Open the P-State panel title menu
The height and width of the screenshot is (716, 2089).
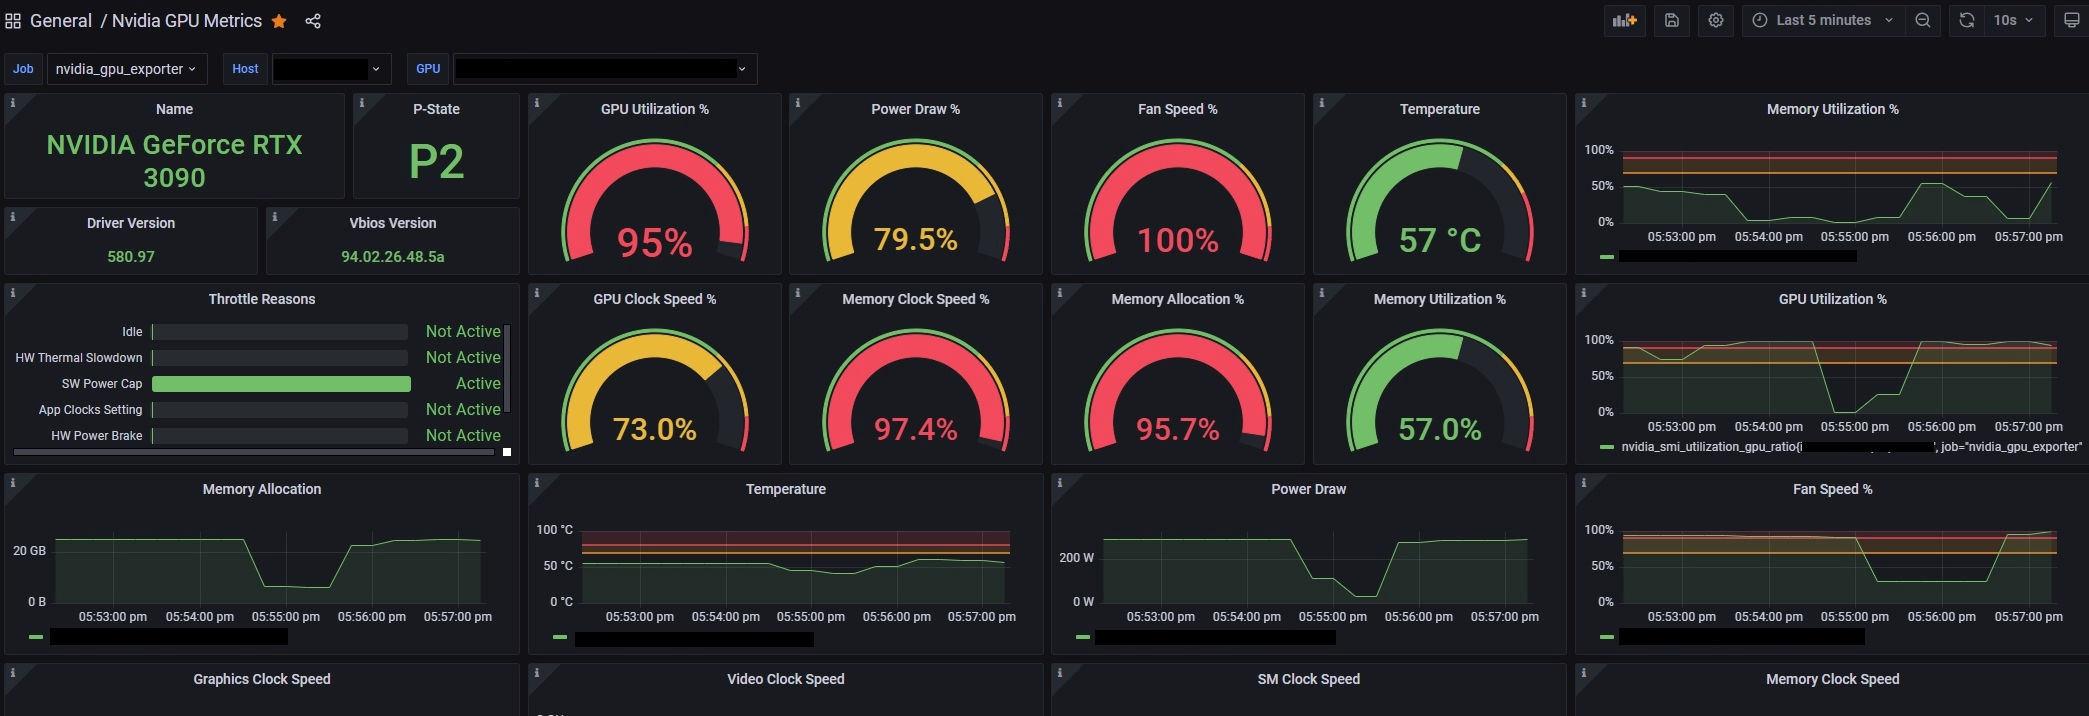tap(437, 109)
